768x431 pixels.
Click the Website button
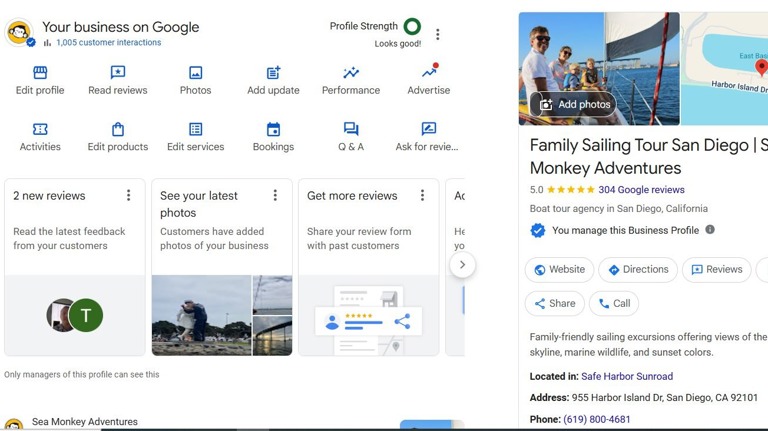(x=559, y=269)
